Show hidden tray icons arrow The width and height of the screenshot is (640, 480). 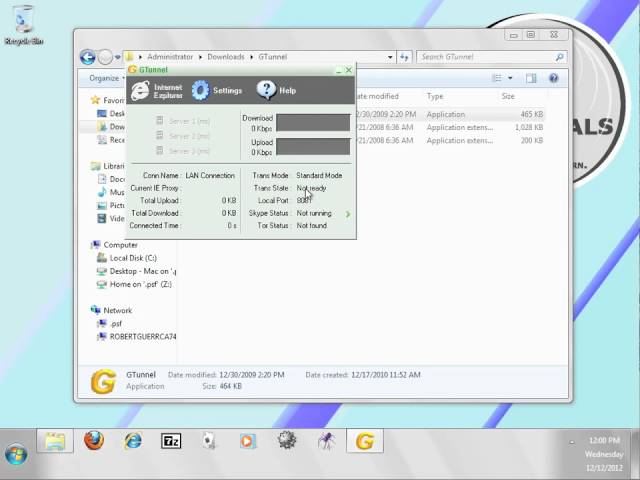[x=572, y=442]
